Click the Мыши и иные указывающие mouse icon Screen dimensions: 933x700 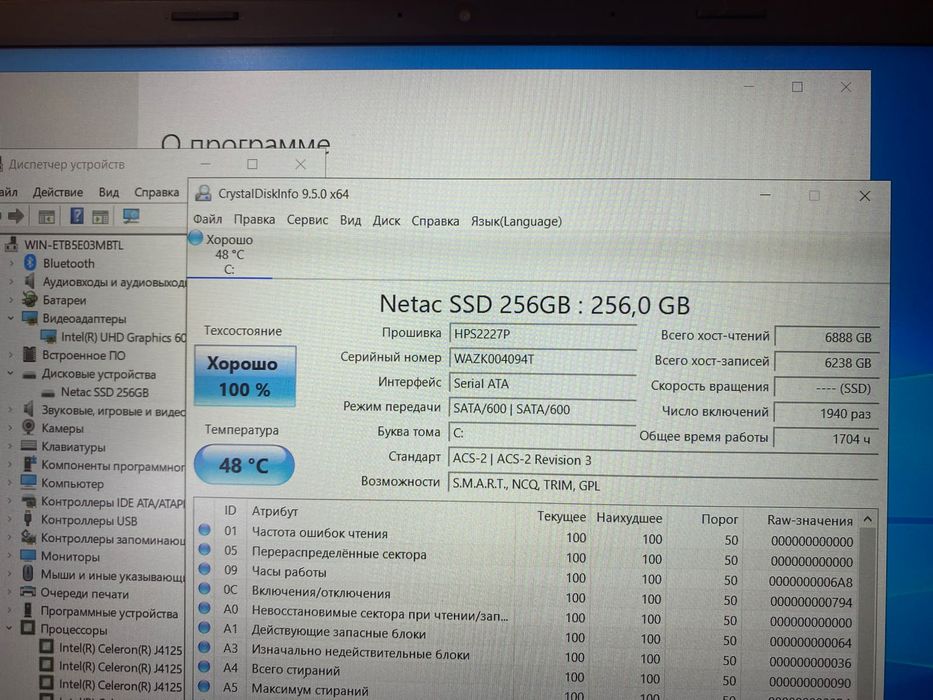point(28,574)
